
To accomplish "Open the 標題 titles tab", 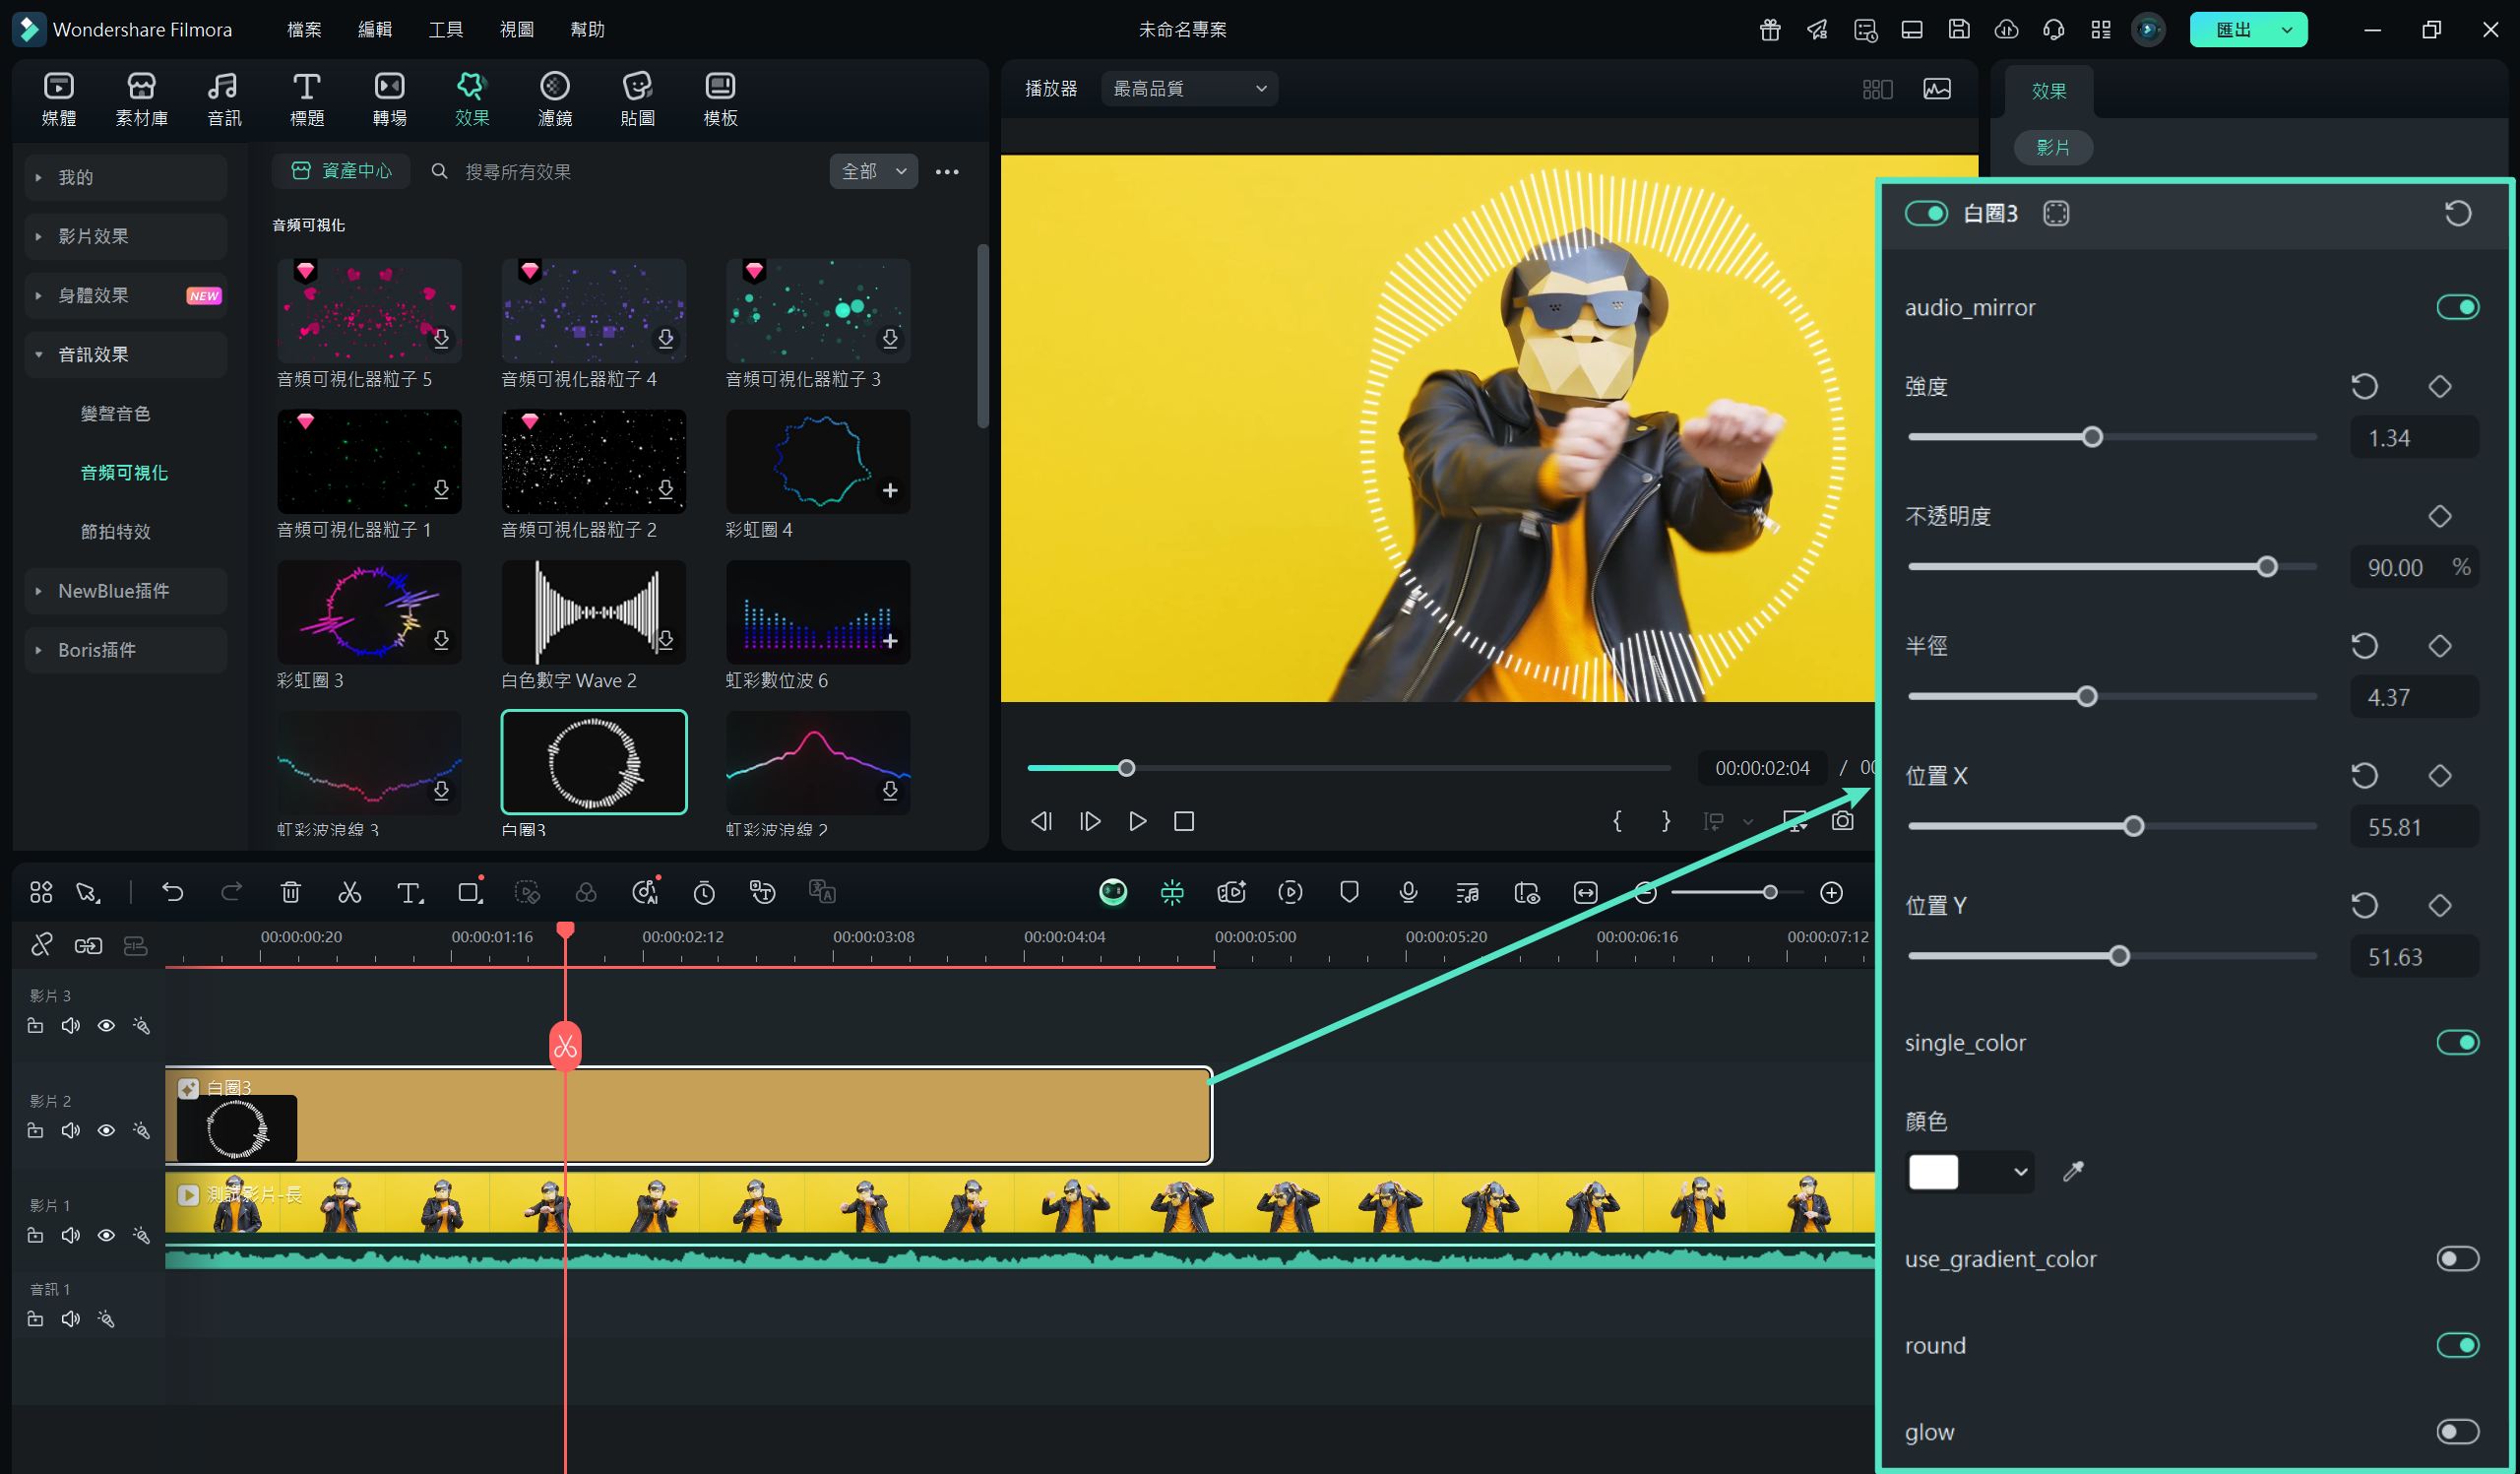I will [307, 99].
